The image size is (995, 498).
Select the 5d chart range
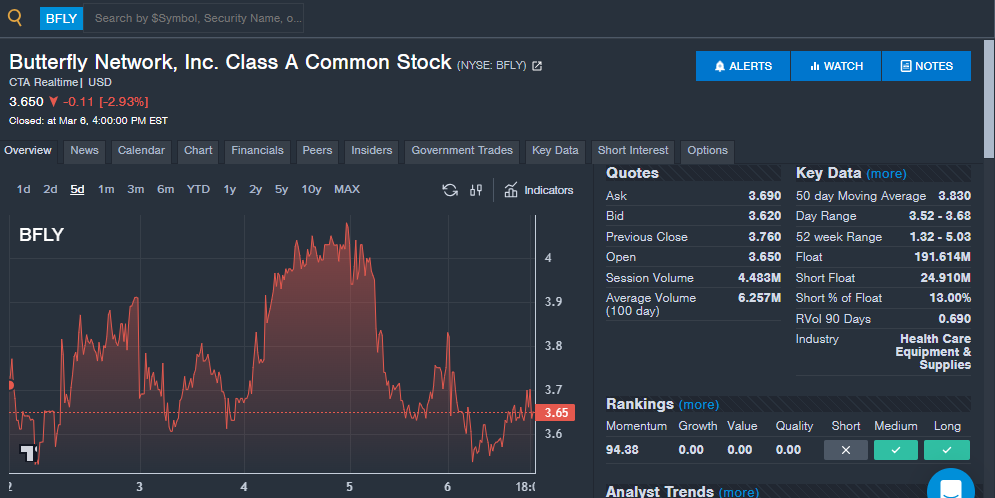tap(77, 189)
